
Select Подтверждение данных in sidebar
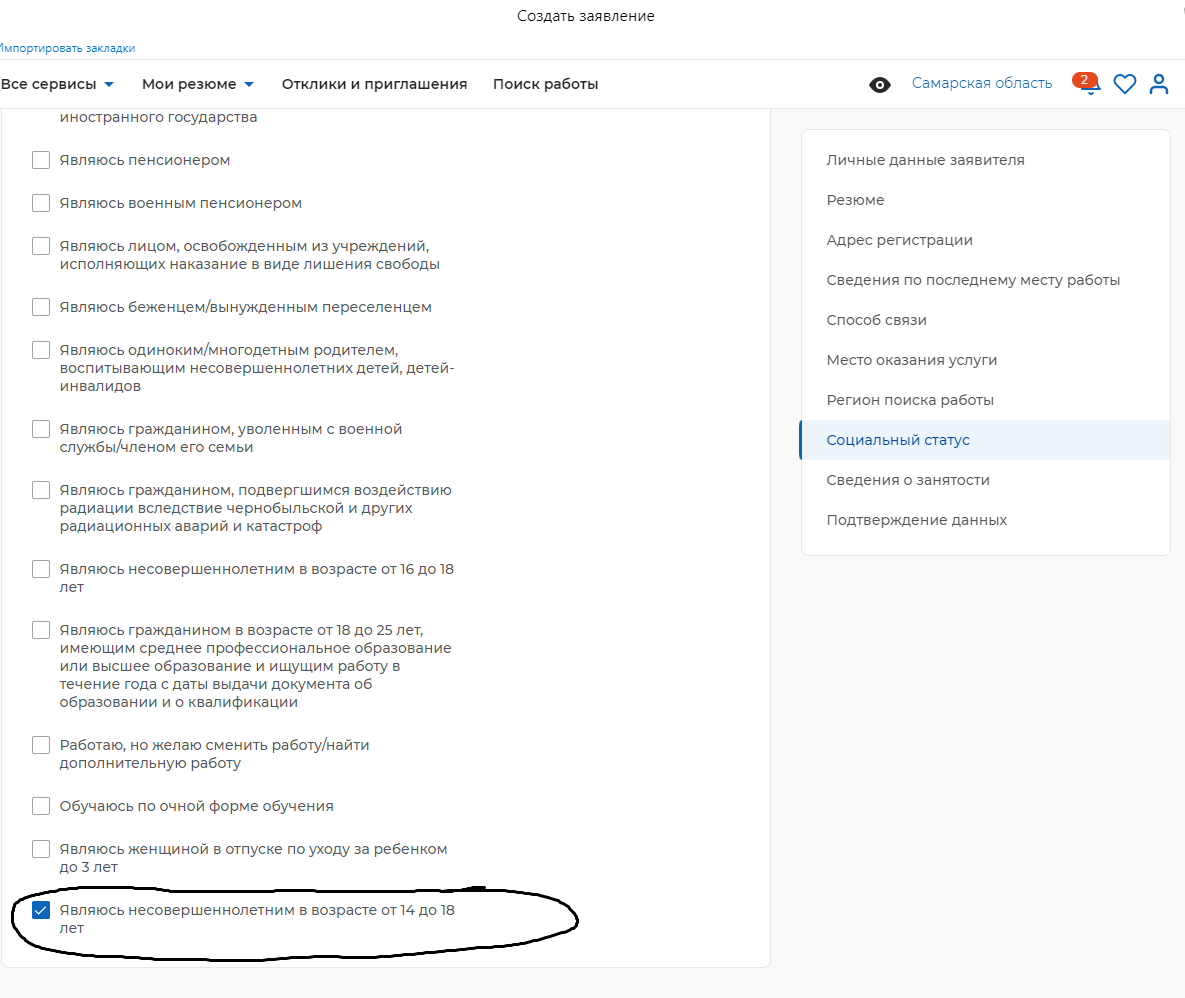pyautogui.click(x=916, y=520)
